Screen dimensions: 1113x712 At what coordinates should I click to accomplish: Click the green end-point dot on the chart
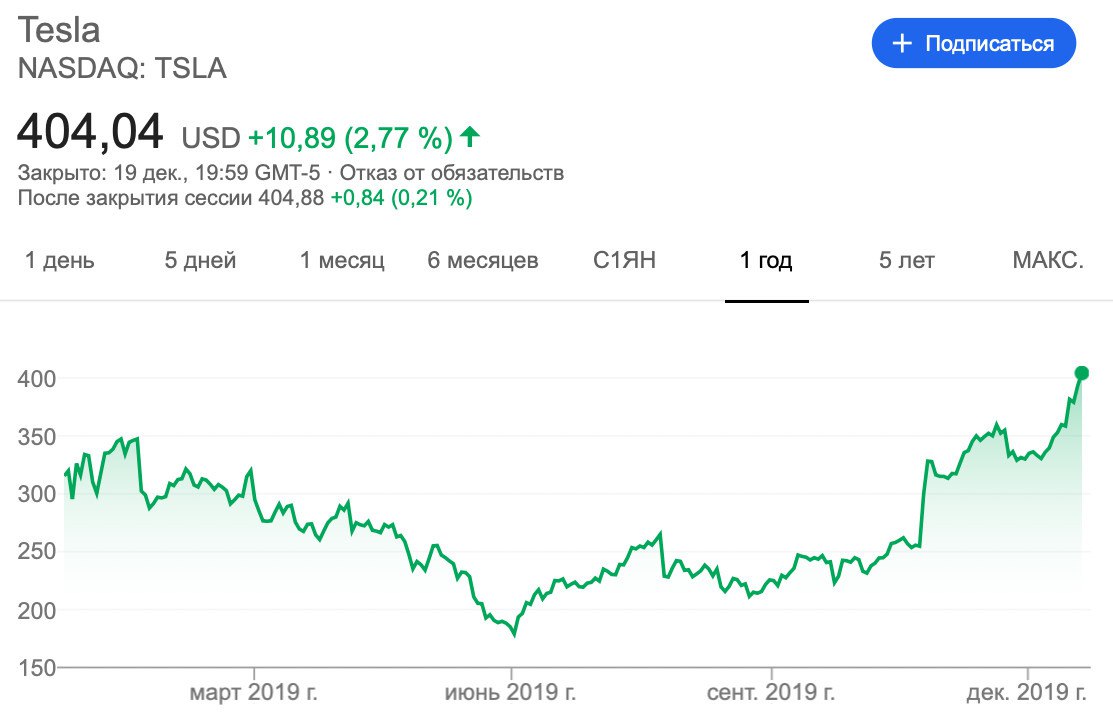1081,373
